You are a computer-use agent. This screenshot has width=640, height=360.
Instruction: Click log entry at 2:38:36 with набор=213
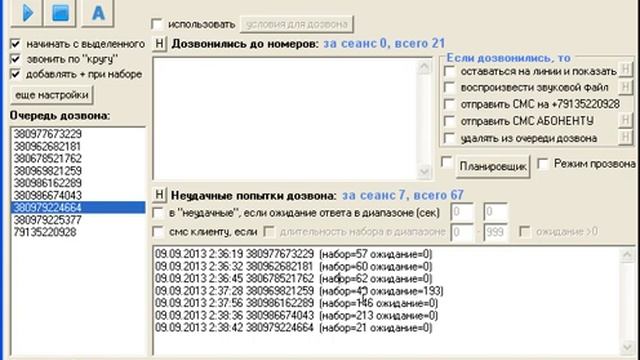click(296, 316)
